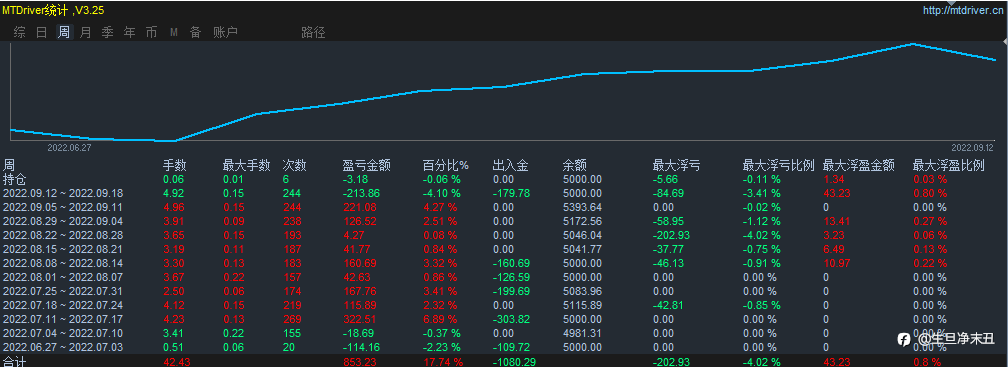Open the M tab
Viewport: 1008px width, 367px height.
coord(174,32)
